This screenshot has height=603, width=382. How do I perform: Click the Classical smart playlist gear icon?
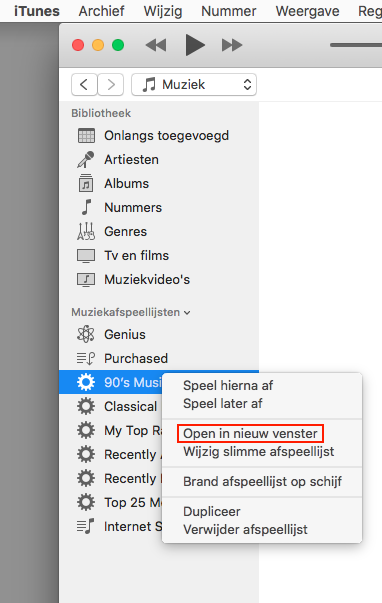click(x=86, y=406)
